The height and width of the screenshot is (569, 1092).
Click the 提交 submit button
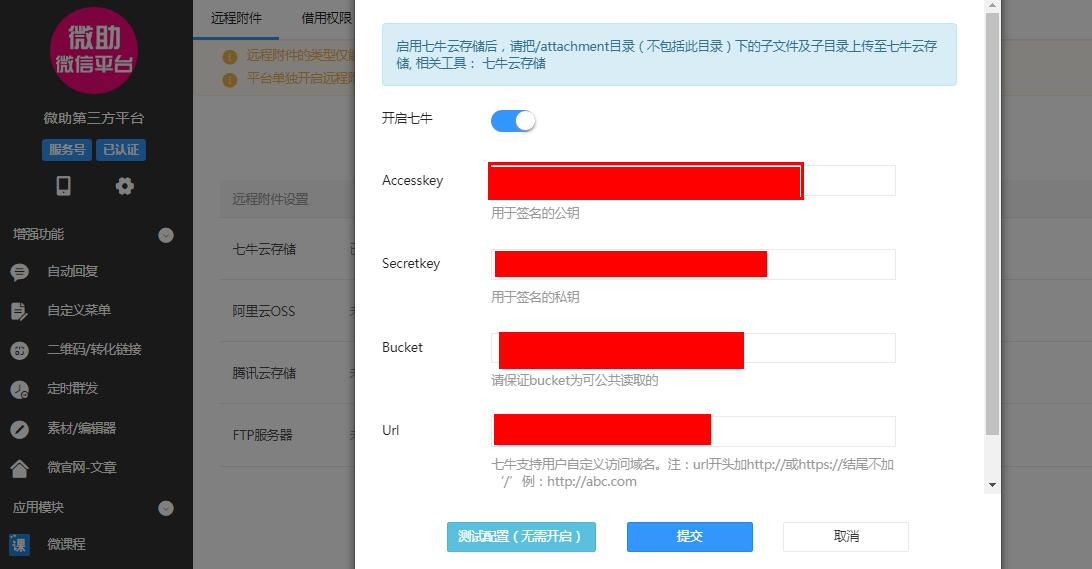coord(689,537)
